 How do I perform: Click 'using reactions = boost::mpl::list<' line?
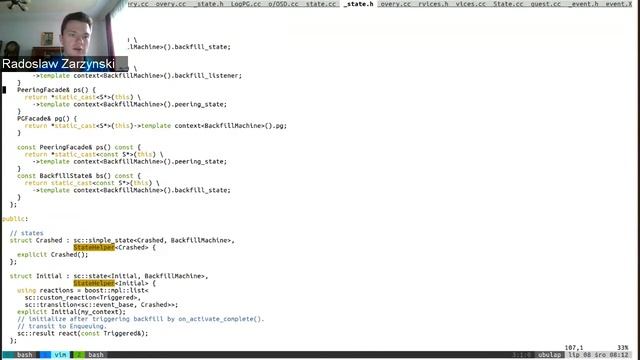[x=83, y=291]
